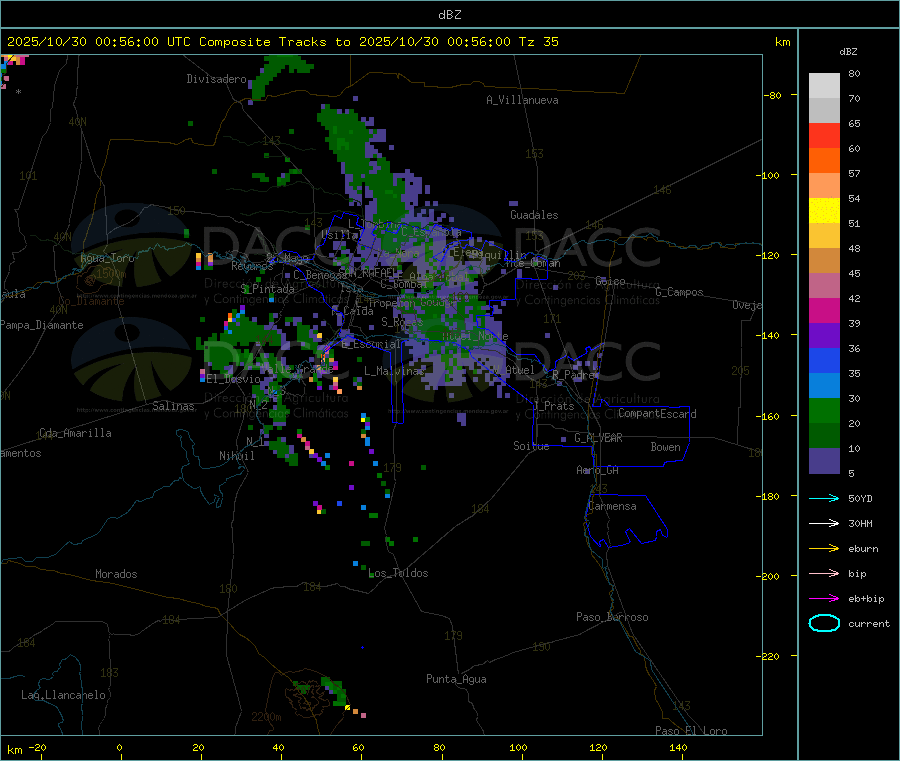Select the Pampa_Diamante map label
The width and height of the screenshot is (900, 761).
pyautogui.click(x=41, y=325)
